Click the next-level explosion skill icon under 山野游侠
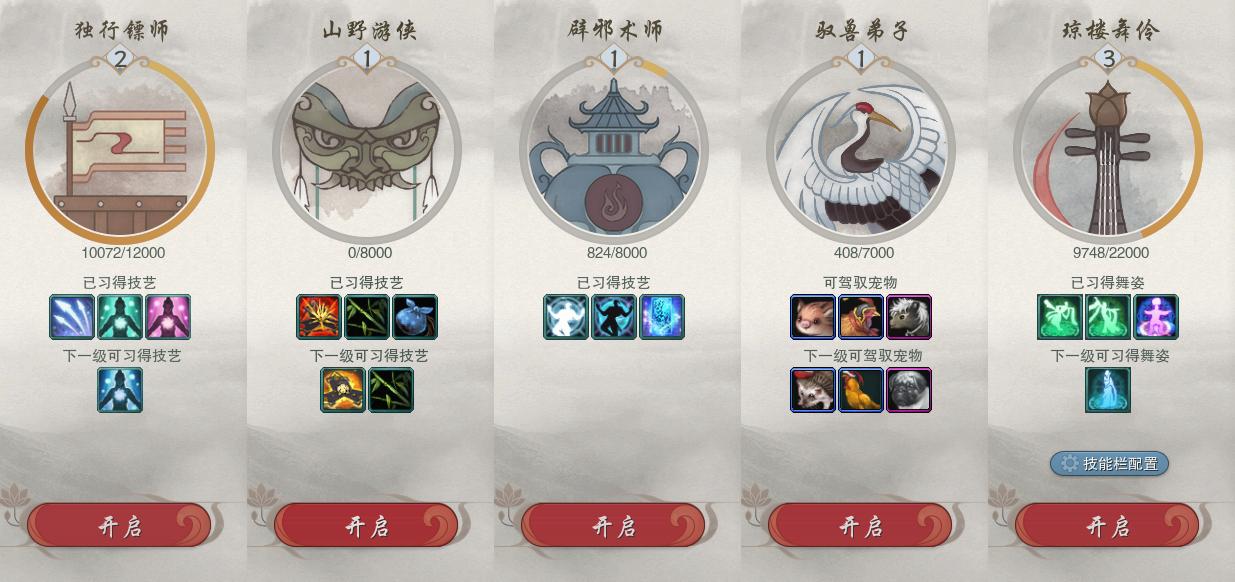The height and width of the screenshot is (582, 1235). (x=343, y=390)
